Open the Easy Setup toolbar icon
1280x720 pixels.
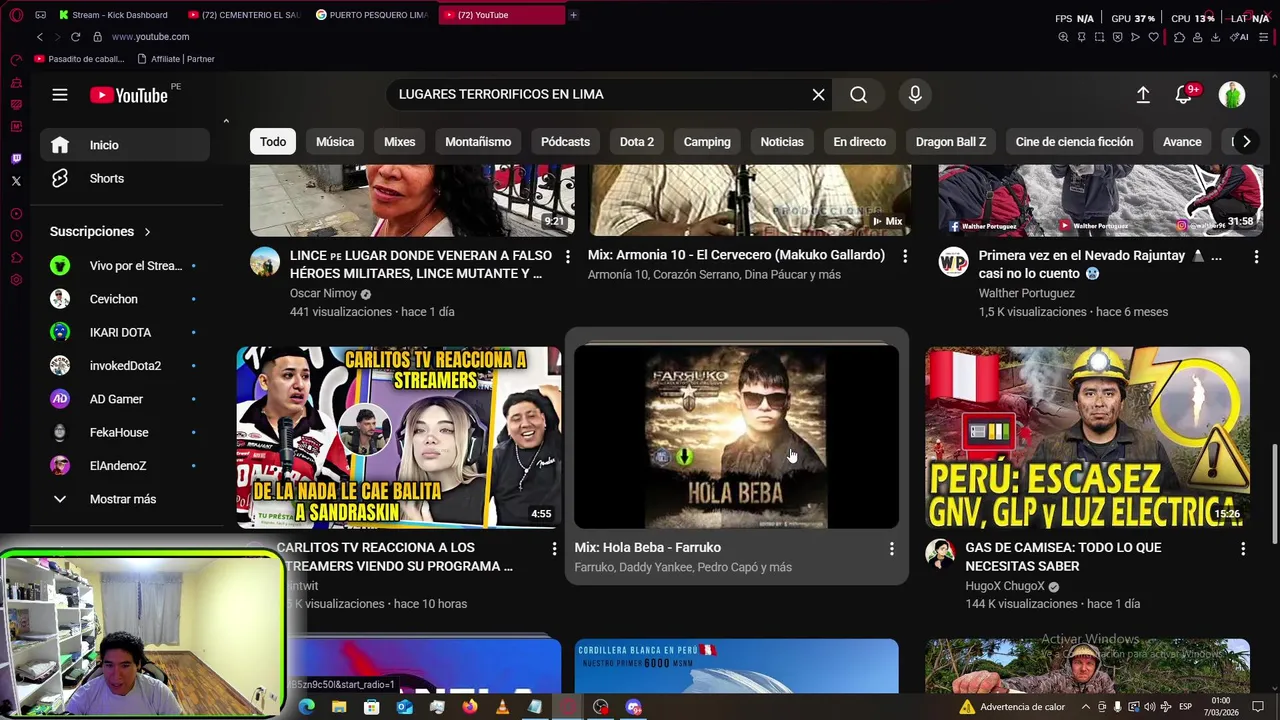tap(1263, 37)
